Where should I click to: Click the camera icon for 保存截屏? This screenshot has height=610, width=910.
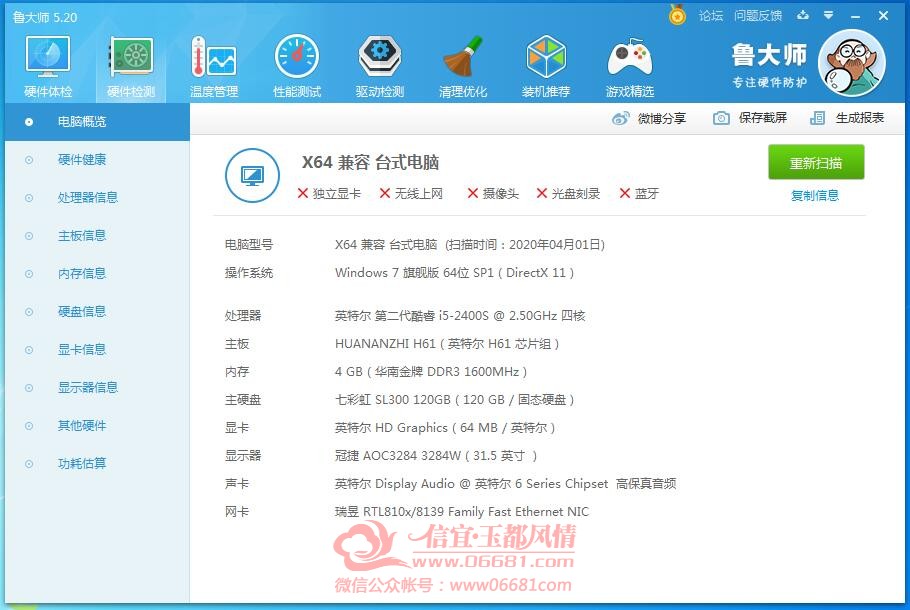[x=721, y=118]
